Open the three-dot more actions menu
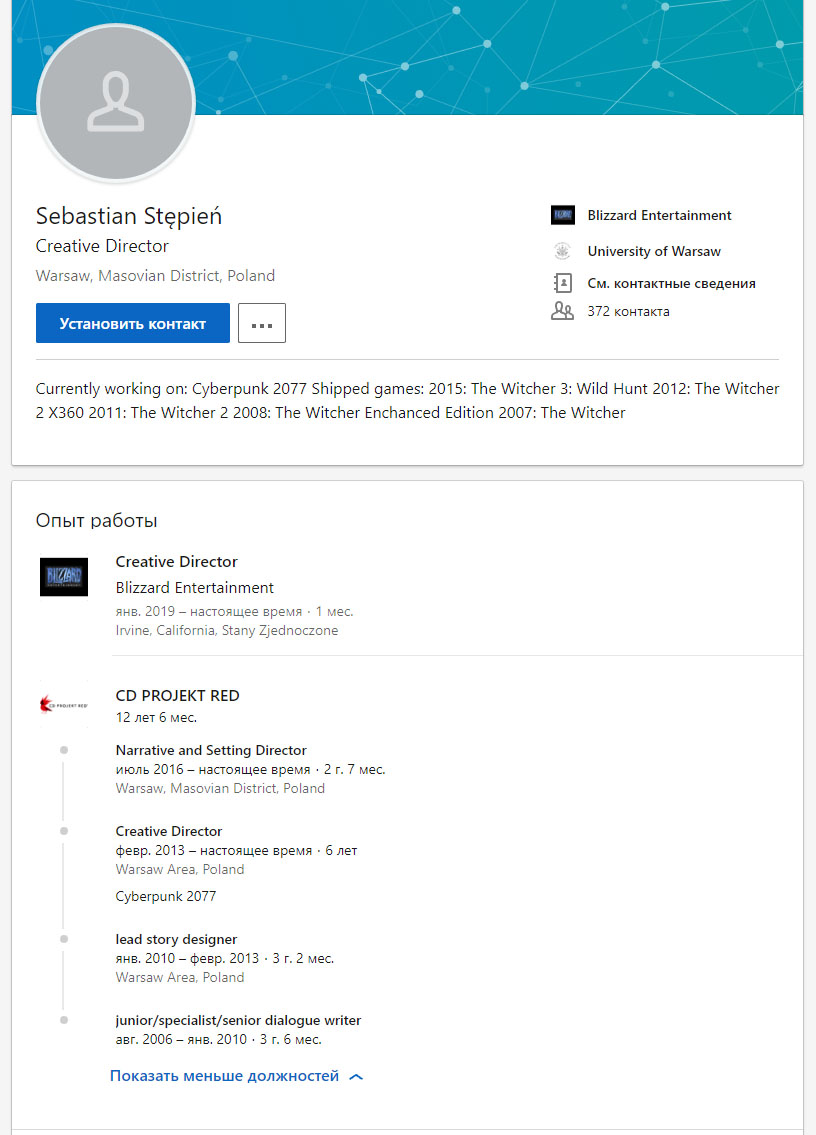The height and width of the screenshot is (1135, 816). point(262,323)
